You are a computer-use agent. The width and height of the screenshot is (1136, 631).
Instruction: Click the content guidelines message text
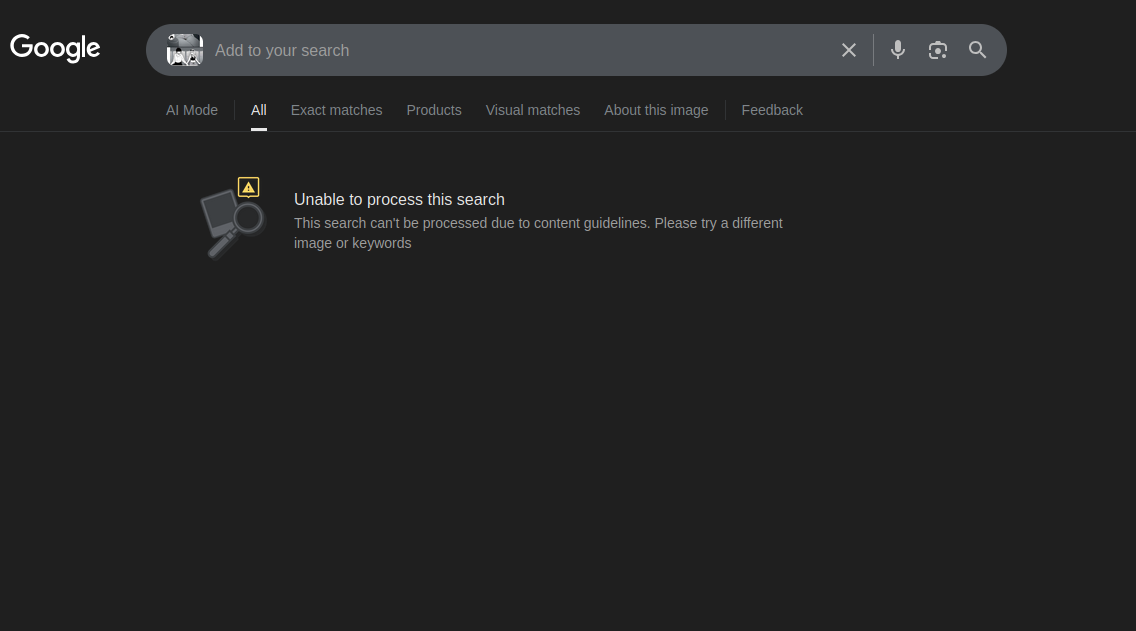(x=538, y=233)
